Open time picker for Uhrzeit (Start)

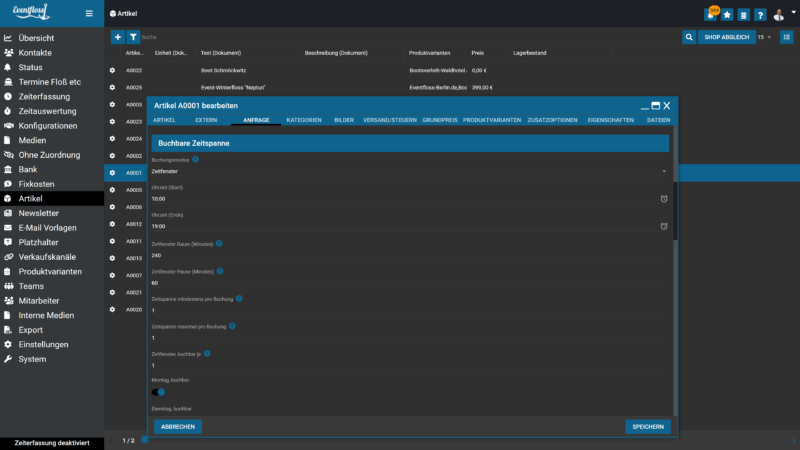(664, 198)
